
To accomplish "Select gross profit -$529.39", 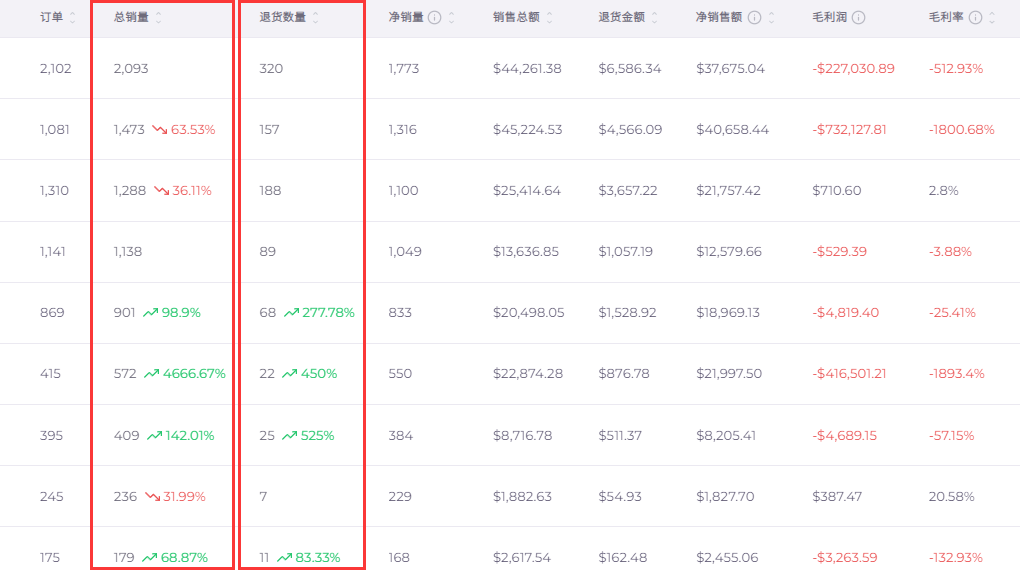I will point(840,252).
